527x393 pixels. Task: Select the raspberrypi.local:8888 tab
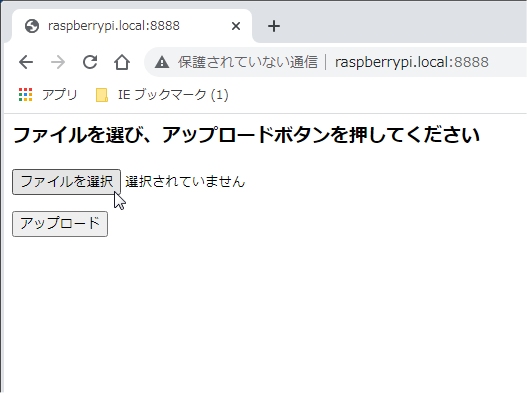pos(132,26)
